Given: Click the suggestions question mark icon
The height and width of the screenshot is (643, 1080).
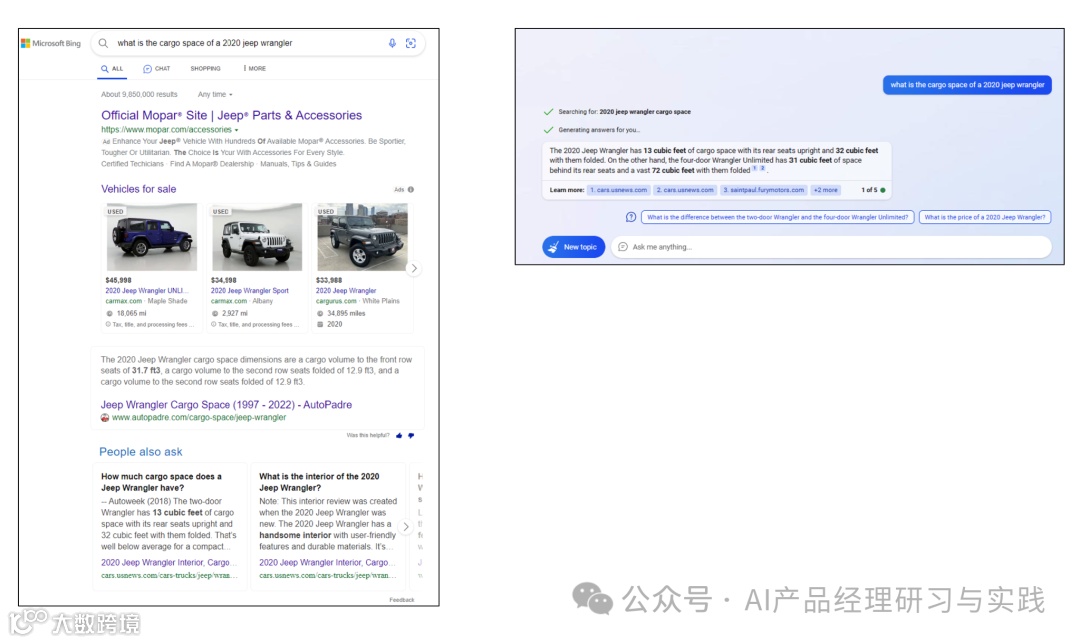Looking at the screenshot, I should coord(631,217).
